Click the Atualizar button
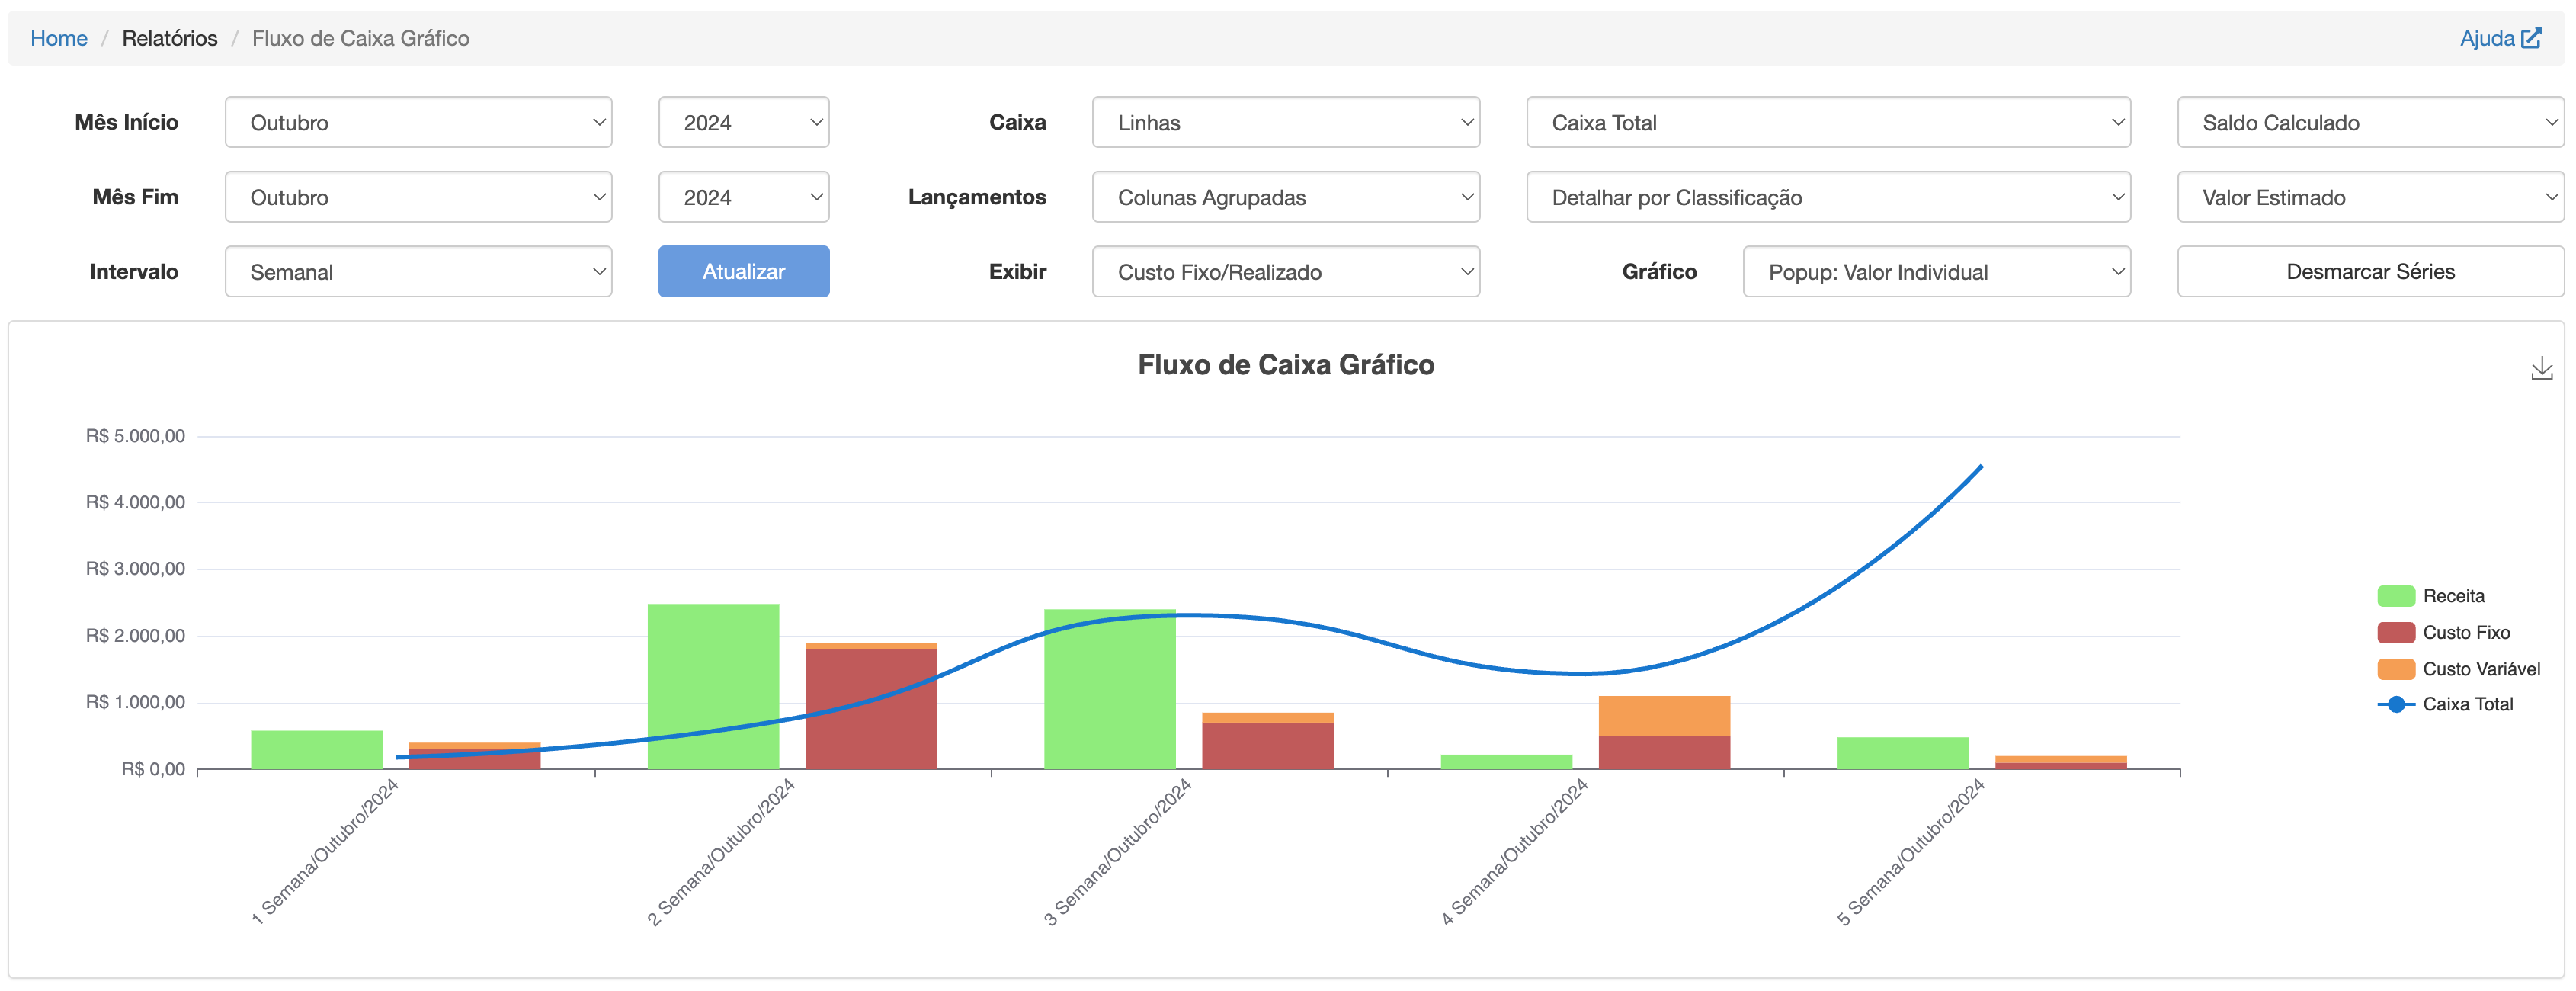Screen dimensions: 2576x991 point(743,271)
